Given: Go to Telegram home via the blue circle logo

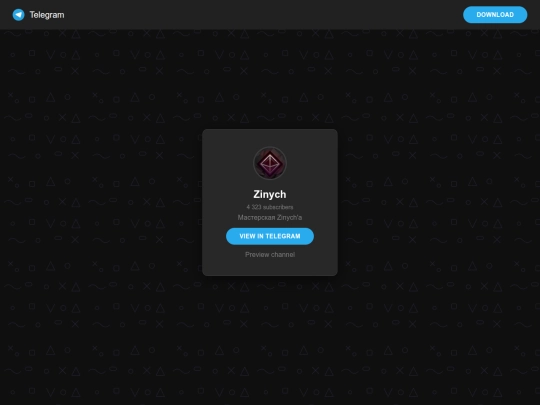Looking at the screenshot, I should 19,15.
